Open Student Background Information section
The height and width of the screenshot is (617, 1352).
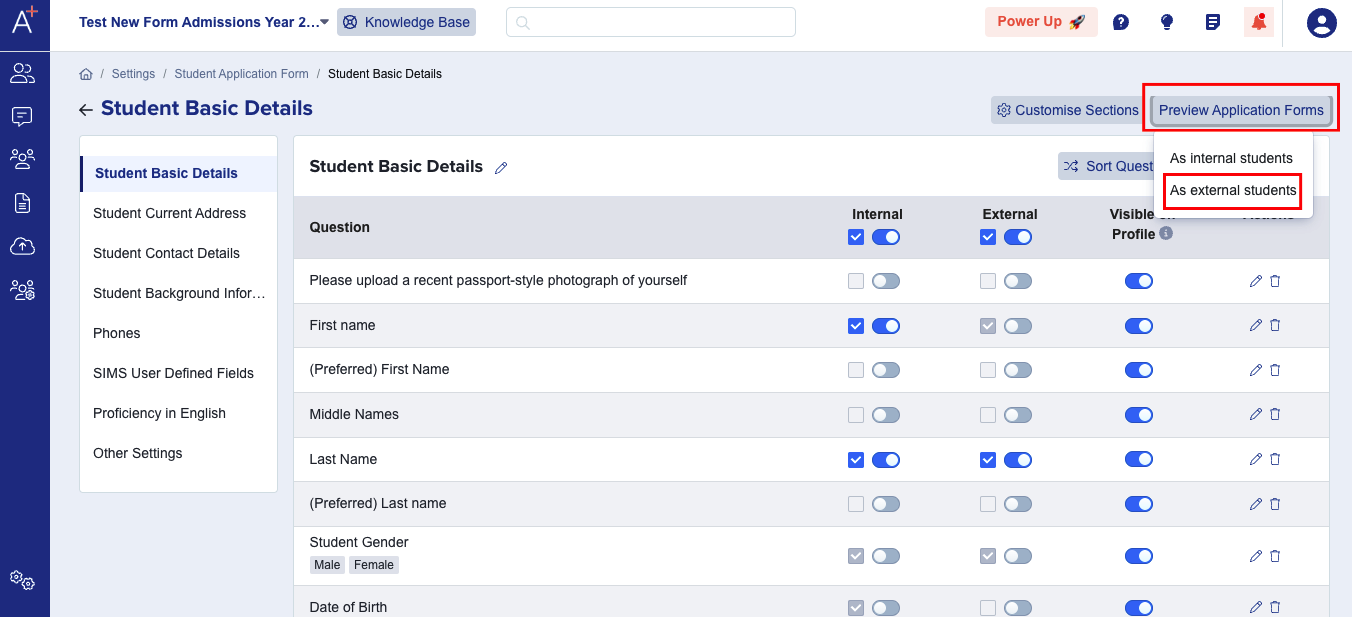pos(179,293)
